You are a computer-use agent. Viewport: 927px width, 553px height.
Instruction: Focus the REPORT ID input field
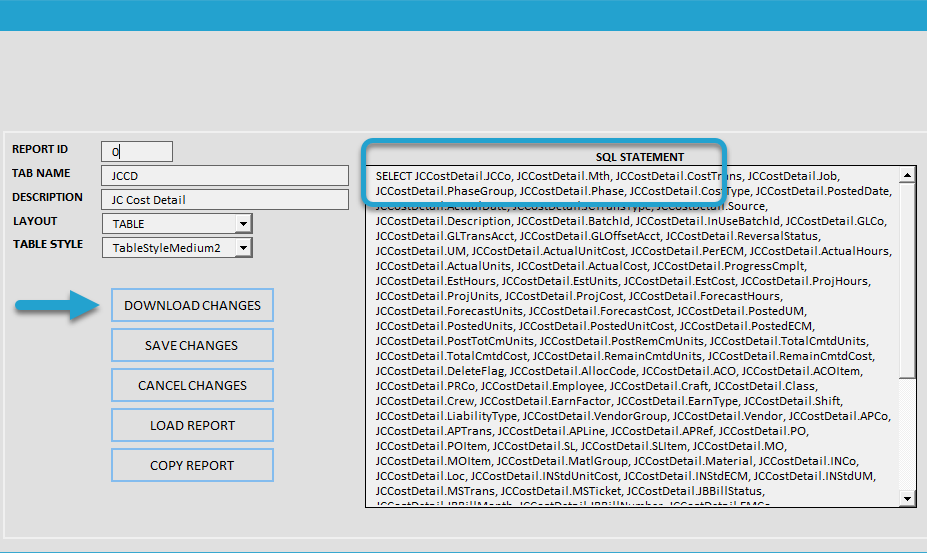click(137, 151)
